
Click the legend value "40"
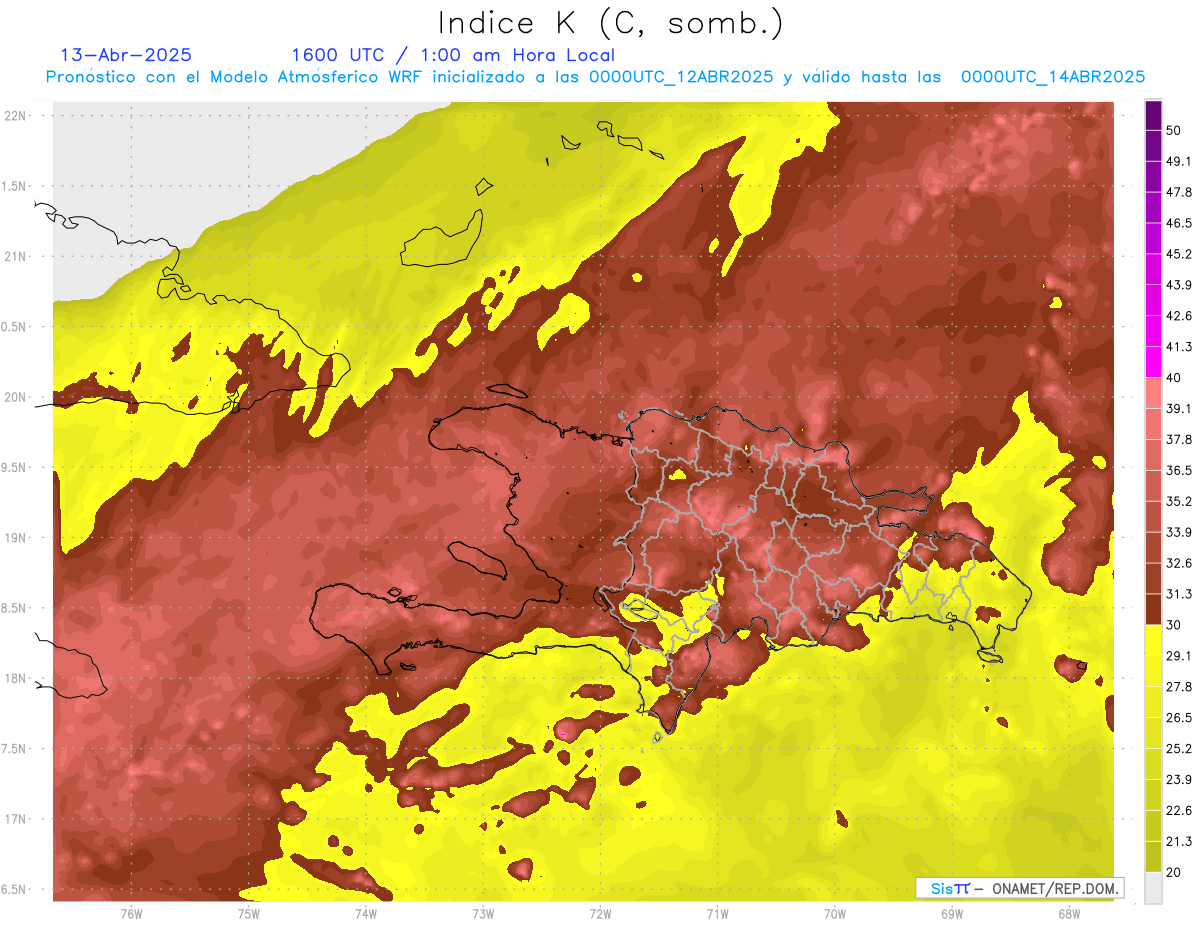pos(1175,378)
